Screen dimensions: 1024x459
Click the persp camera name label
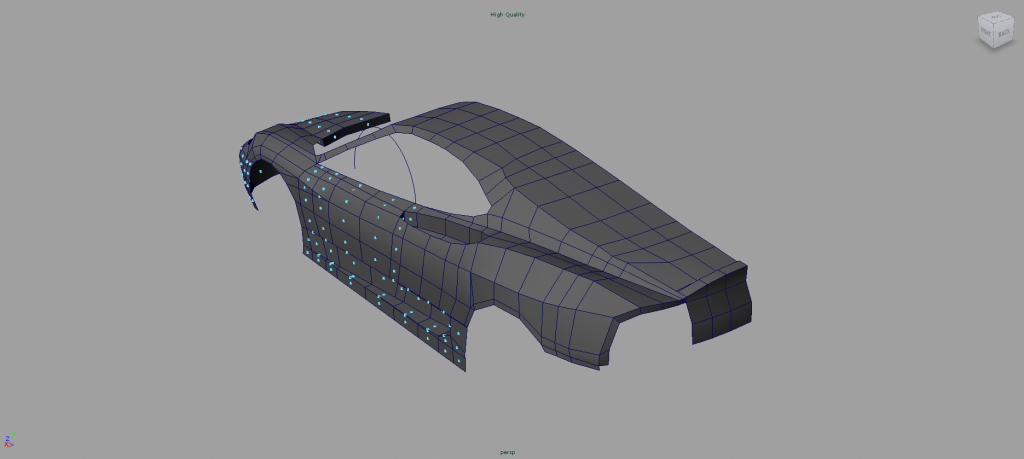507,452
